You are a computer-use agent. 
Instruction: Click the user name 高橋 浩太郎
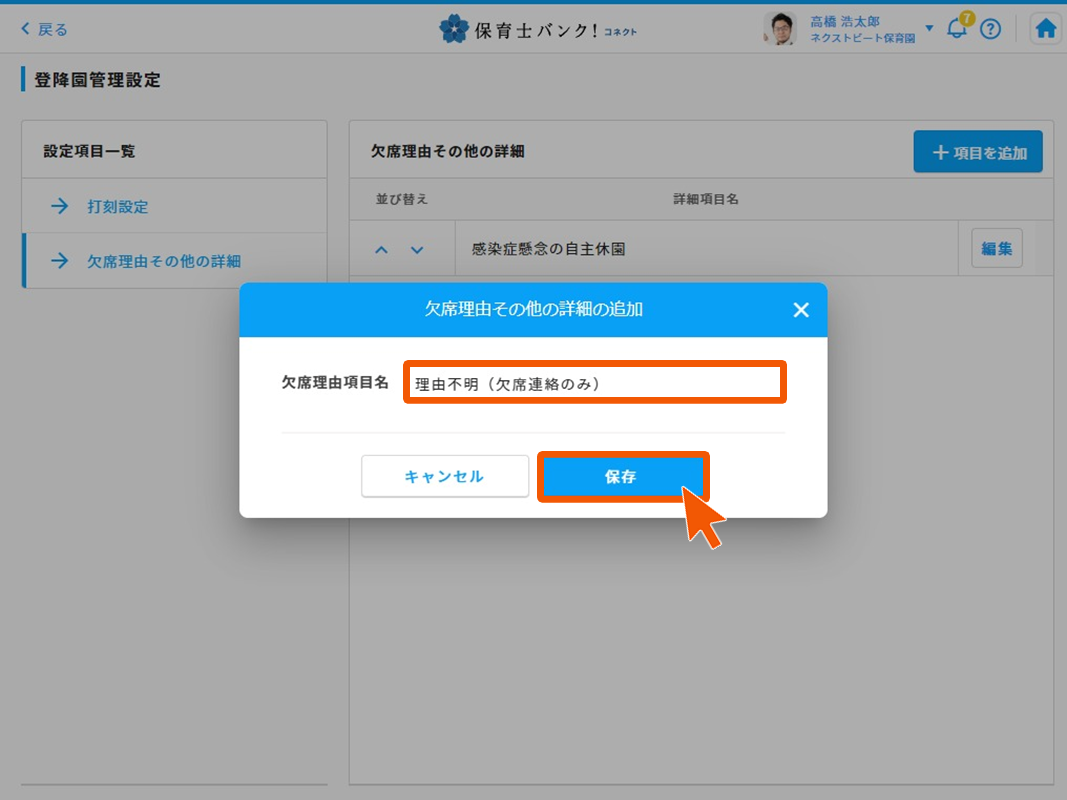click(x=845, y=21)
